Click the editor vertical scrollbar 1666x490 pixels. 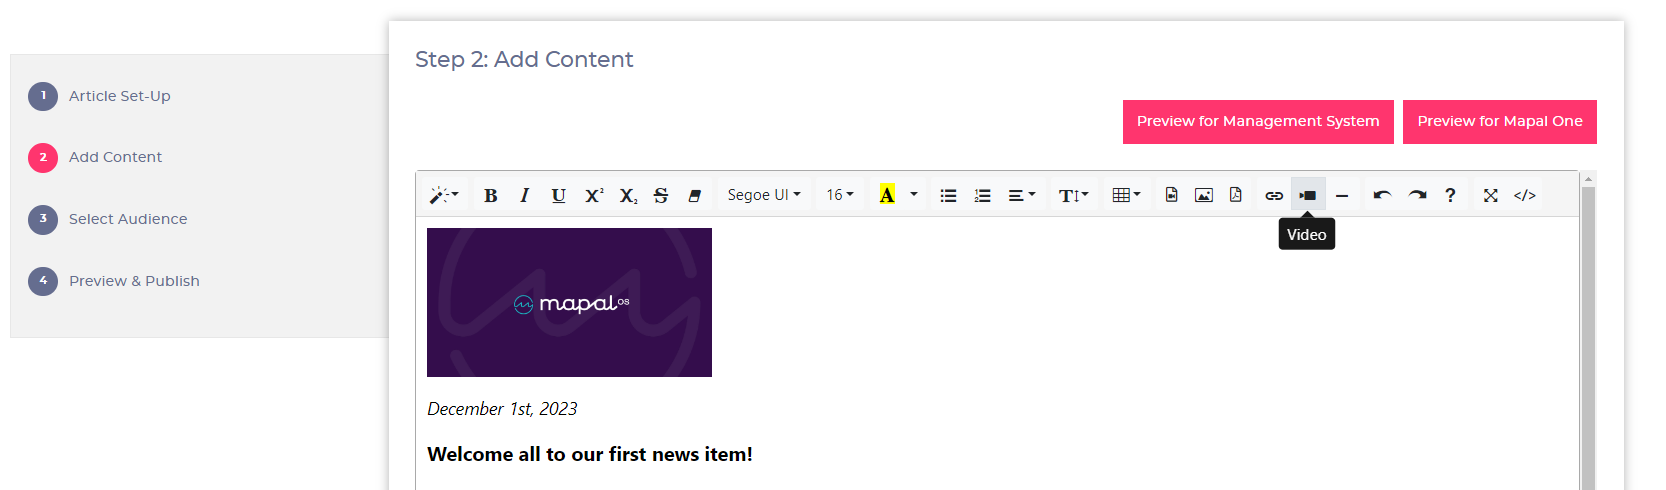click(1588, 338)
